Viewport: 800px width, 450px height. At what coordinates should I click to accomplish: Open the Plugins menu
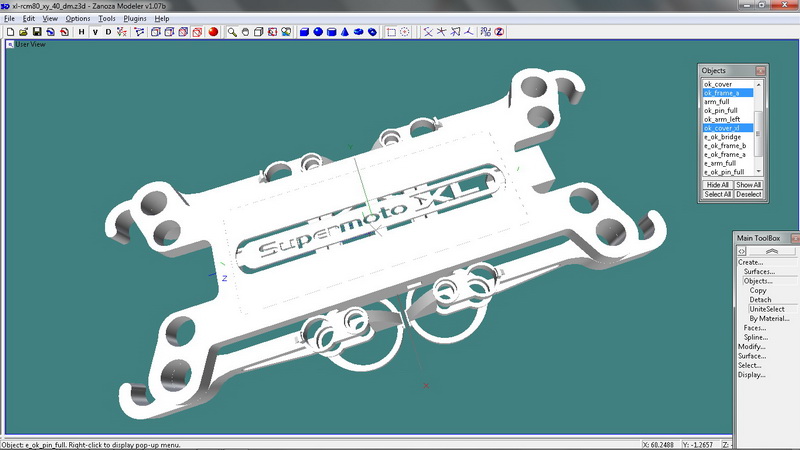pyautogui.click(x=135, y=19)
